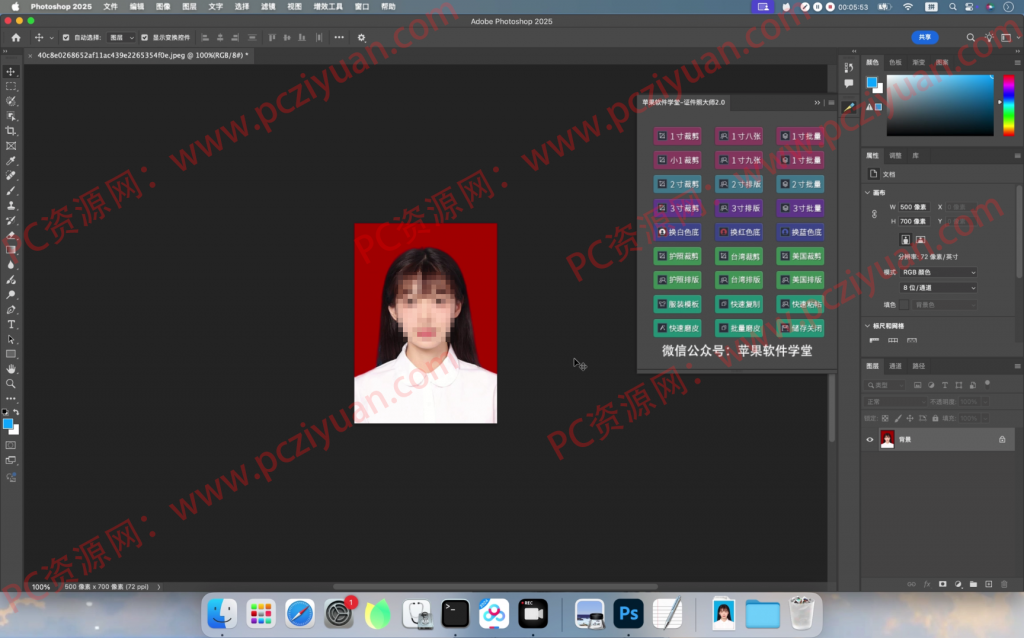1024x638 pixels.
Task: Swap foreground and background colors
Action: click(x=16, y=412)
